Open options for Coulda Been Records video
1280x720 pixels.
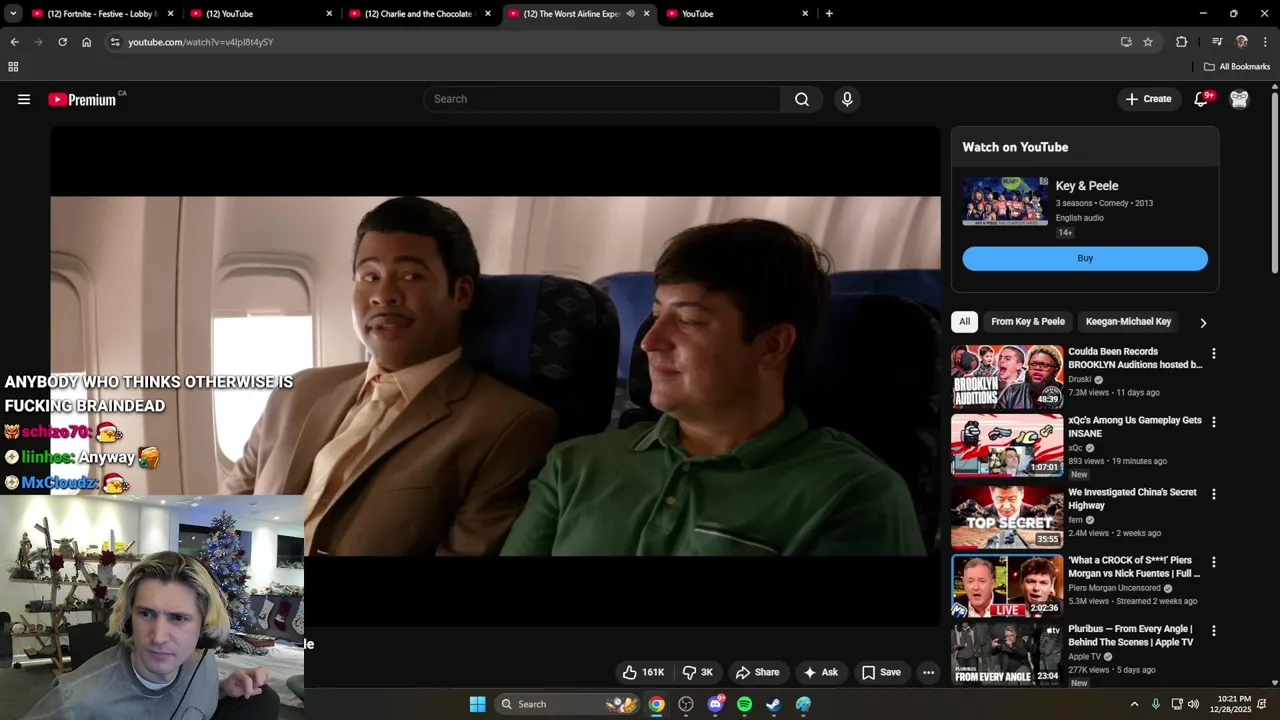click(x=1213, y=354)
